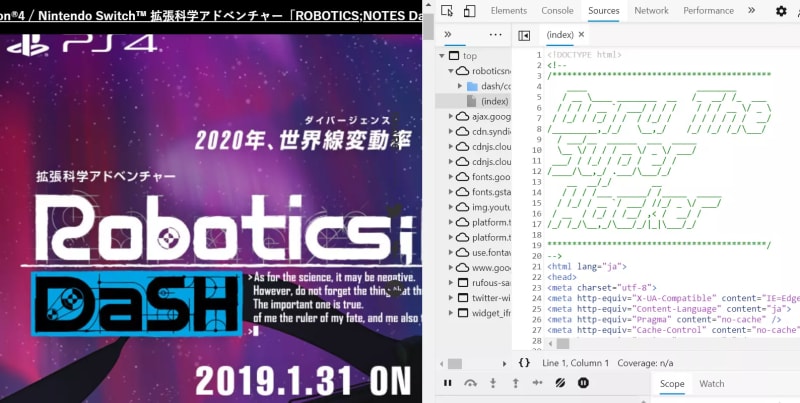The width and height of the screenshot is (800, 403).
Task: Select the (index) editor tab
Action: [560, 35]
